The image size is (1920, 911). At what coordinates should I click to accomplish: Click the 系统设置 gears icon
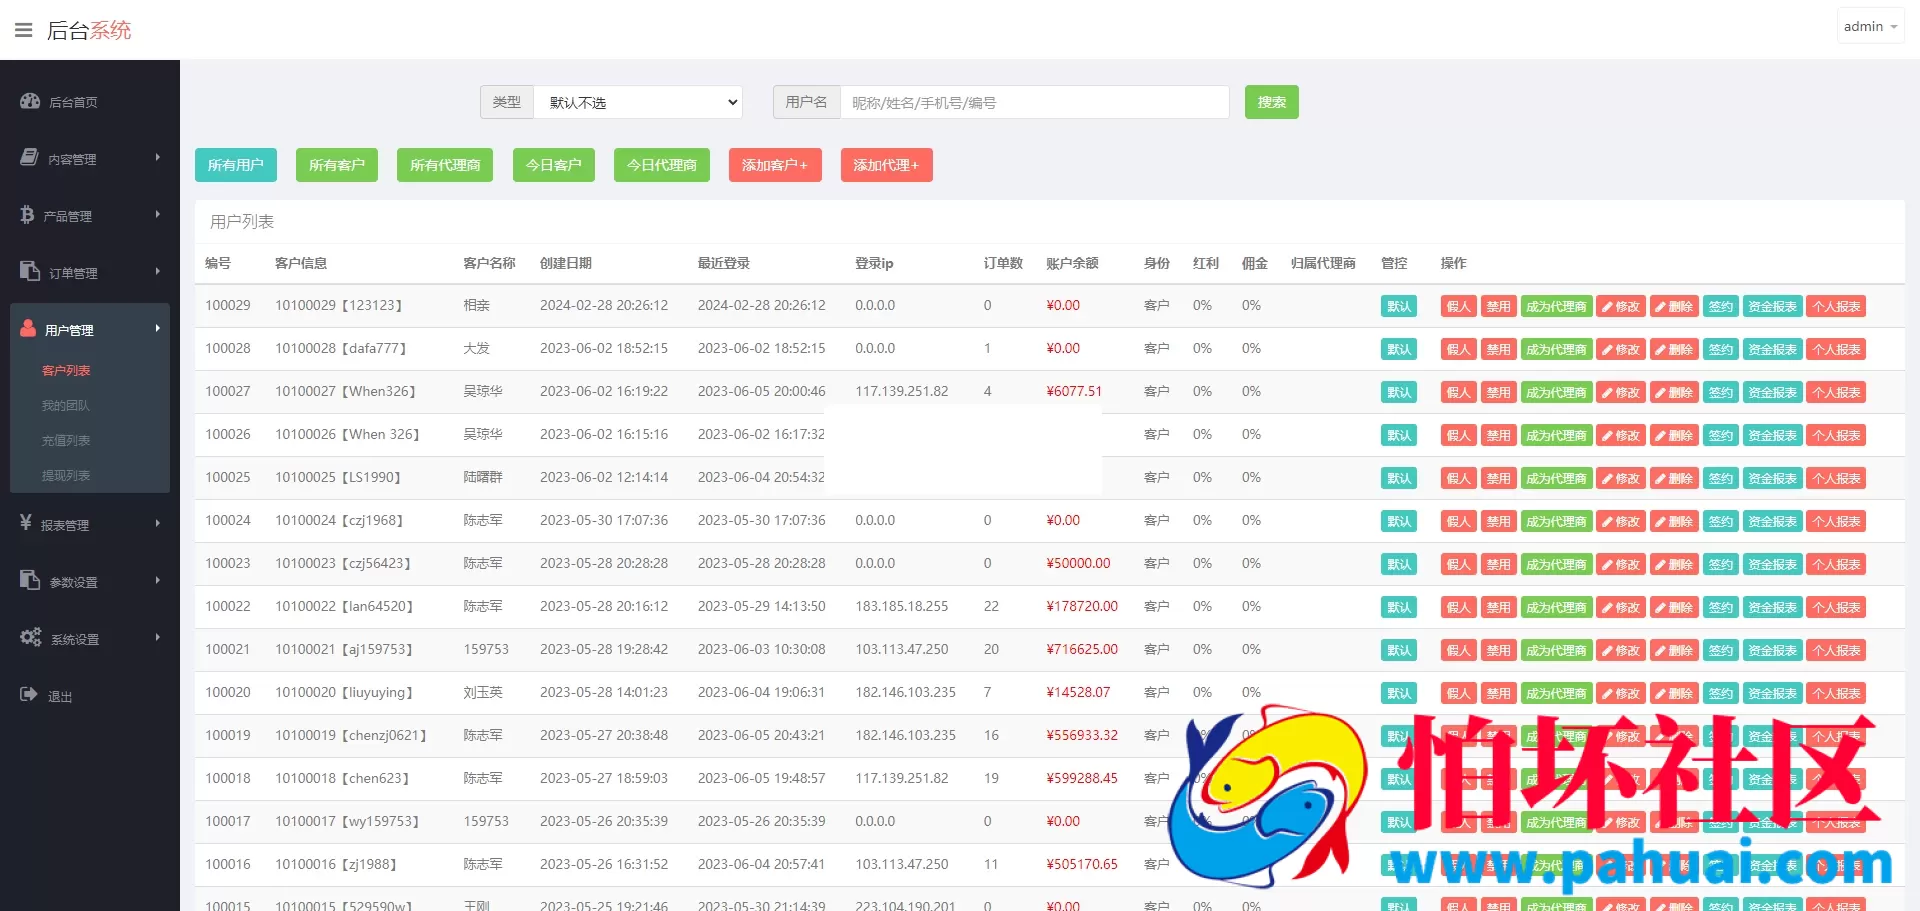pyautogui.click(x=30, y=638)
